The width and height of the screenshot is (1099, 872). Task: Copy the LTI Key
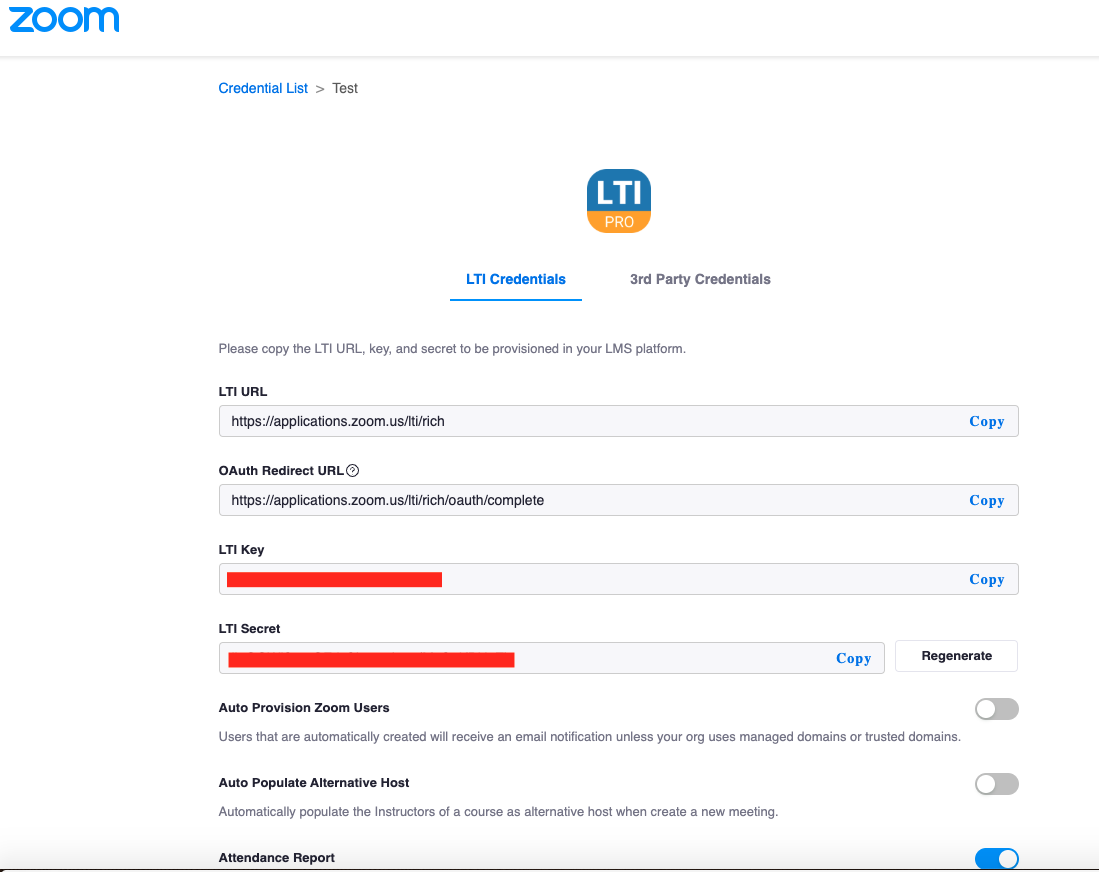tap(987, 580)
